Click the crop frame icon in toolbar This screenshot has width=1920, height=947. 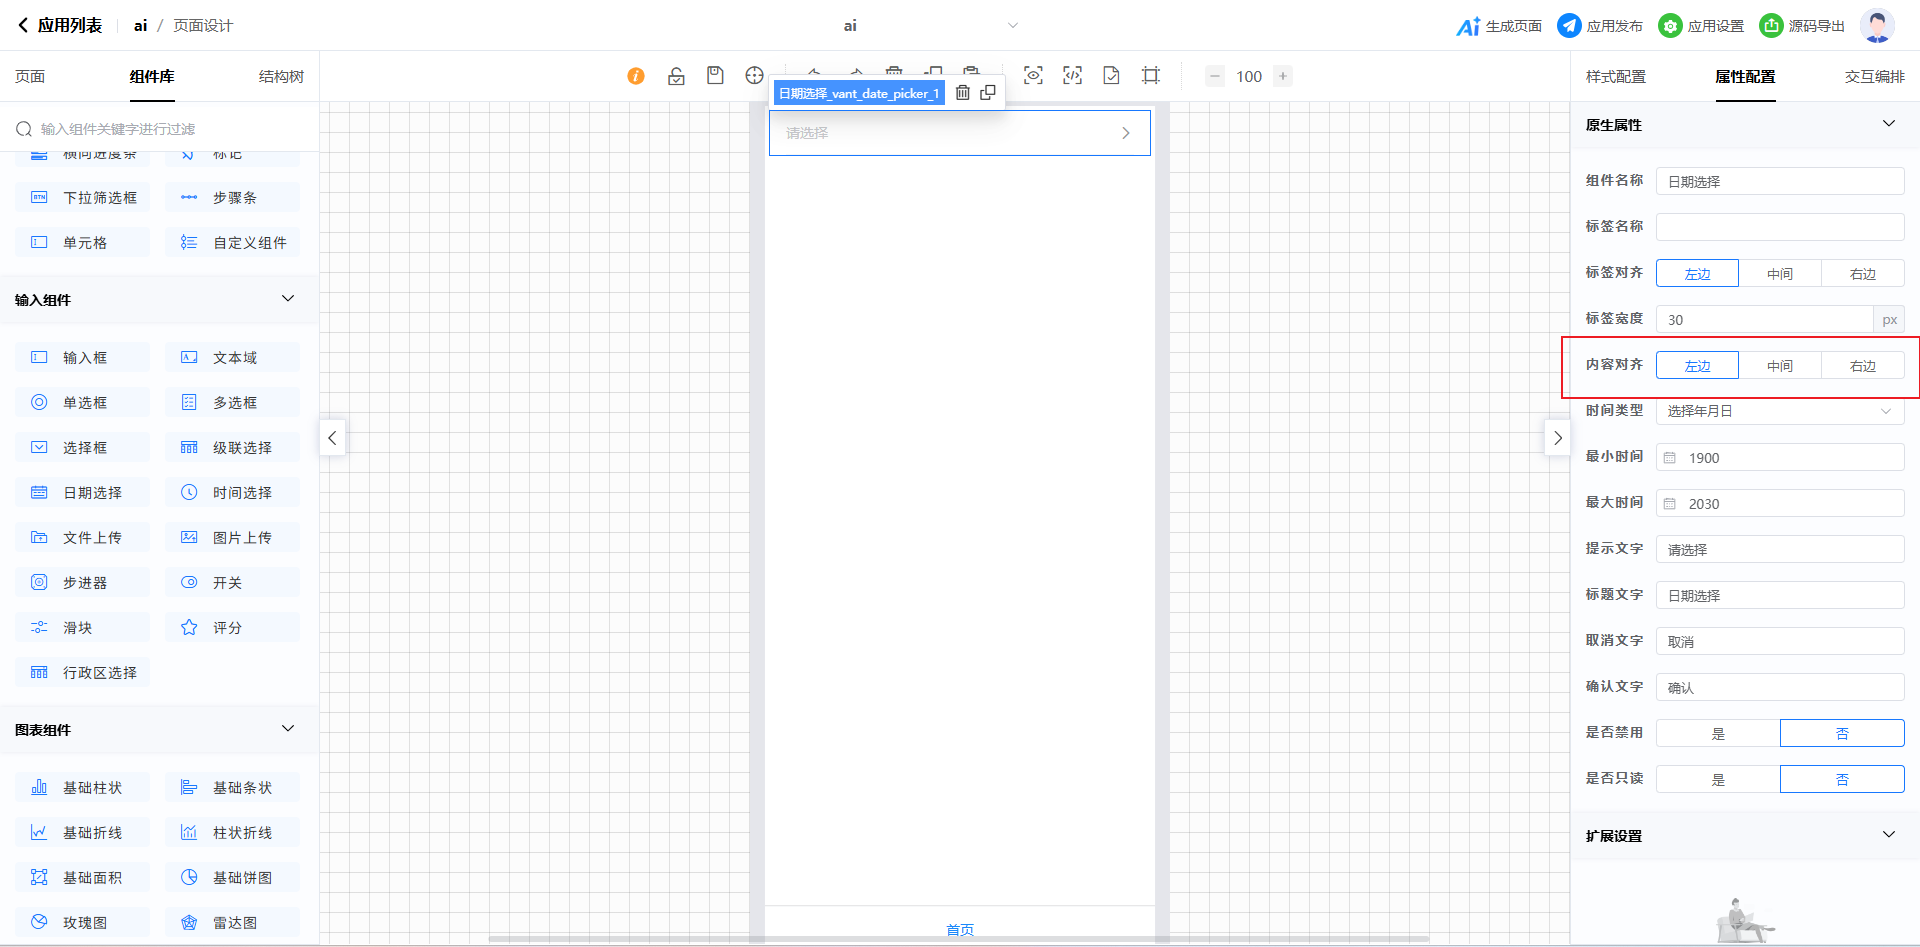[1151, 76]
